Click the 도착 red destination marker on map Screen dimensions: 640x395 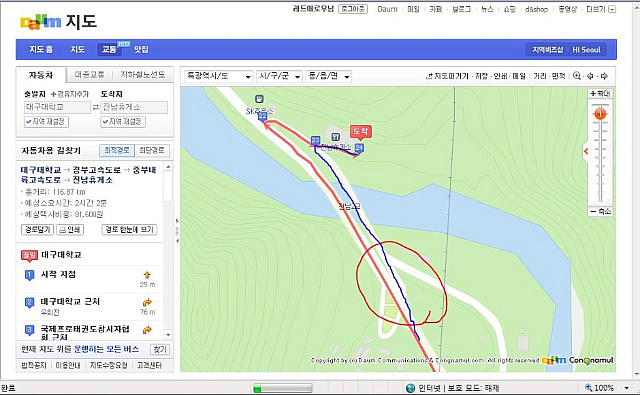point(360,132)
